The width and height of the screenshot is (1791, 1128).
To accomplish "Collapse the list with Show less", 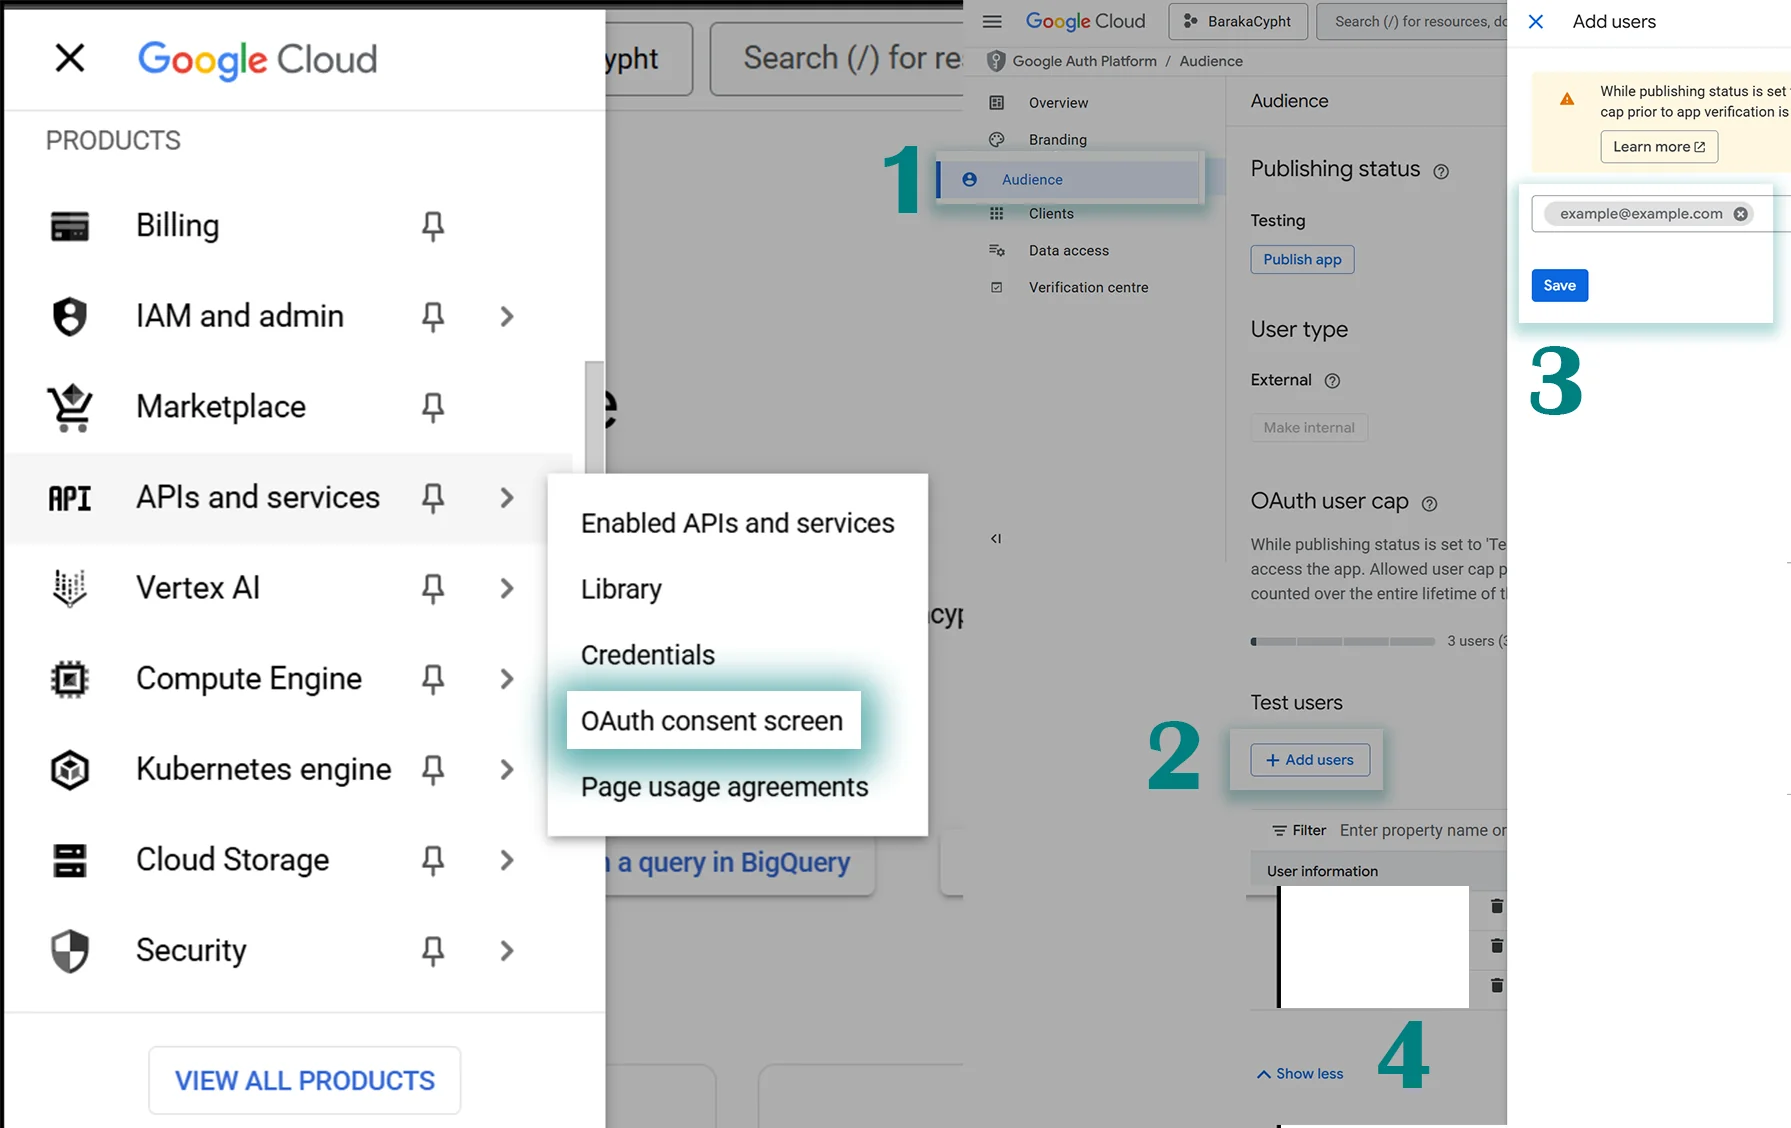I will (1300, 1074).
